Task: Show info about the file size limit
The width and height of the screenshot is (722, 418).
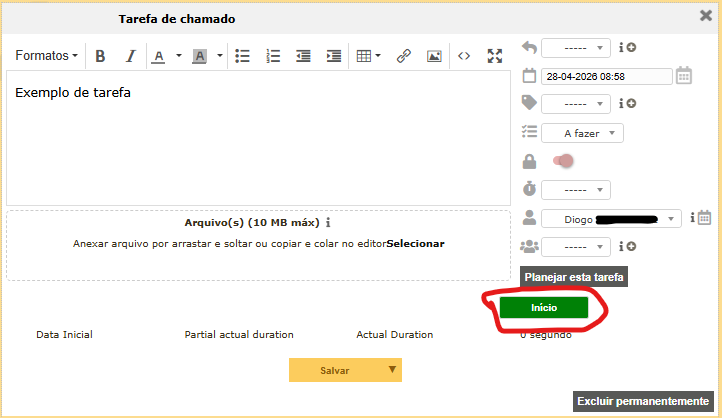Action: [328, 223]
